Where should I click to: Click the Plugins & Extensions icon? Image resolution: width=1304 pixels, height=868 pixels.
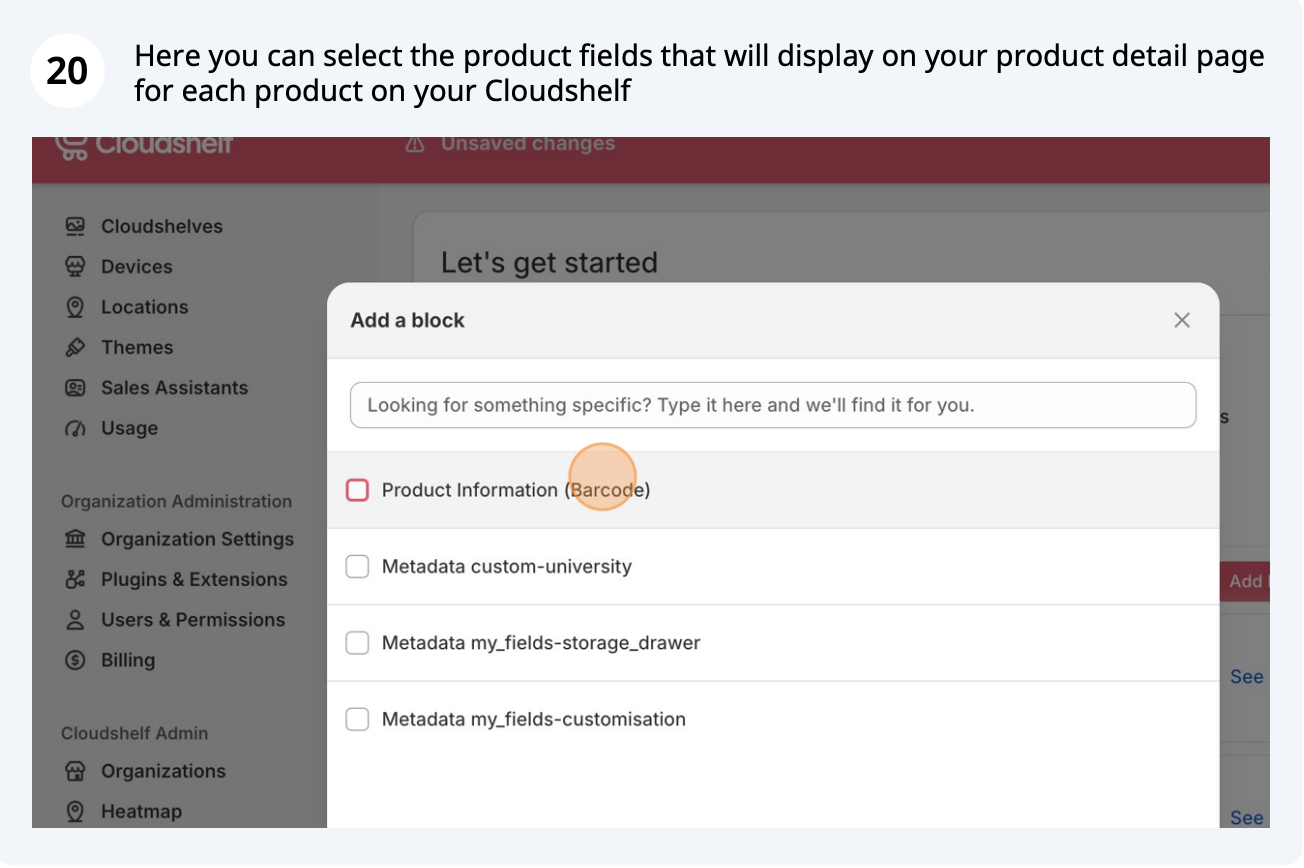click(75, 579)
